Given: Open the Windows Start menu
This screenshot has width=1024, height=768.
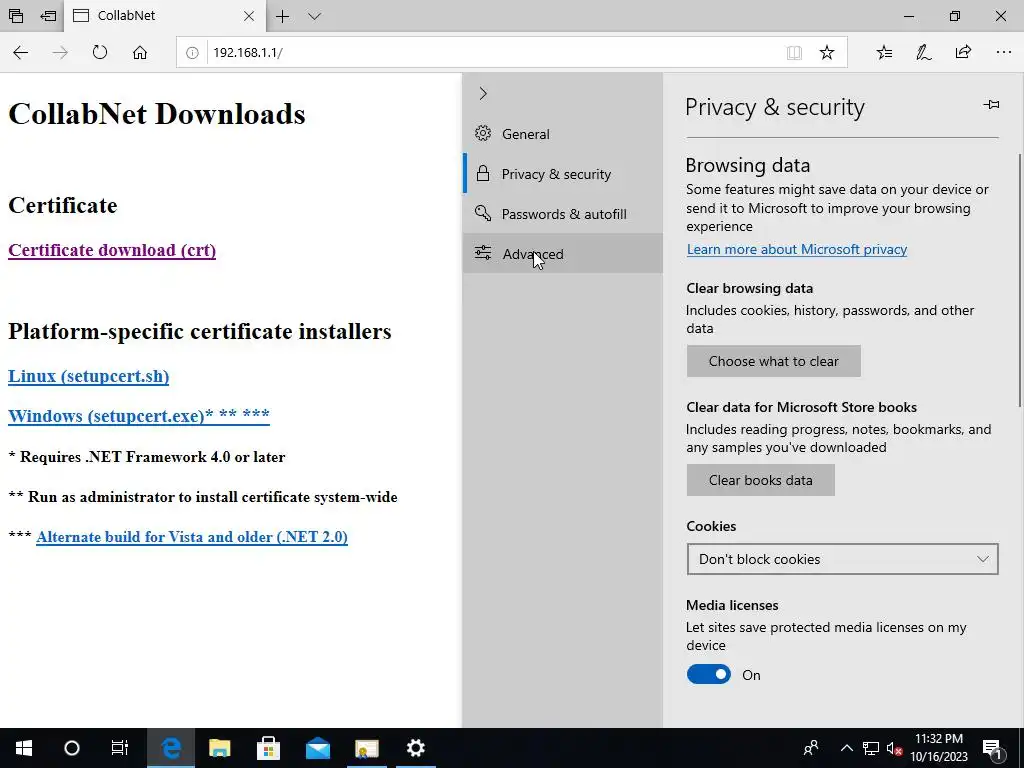Looking at the screenshot, I should coord(24,748).
